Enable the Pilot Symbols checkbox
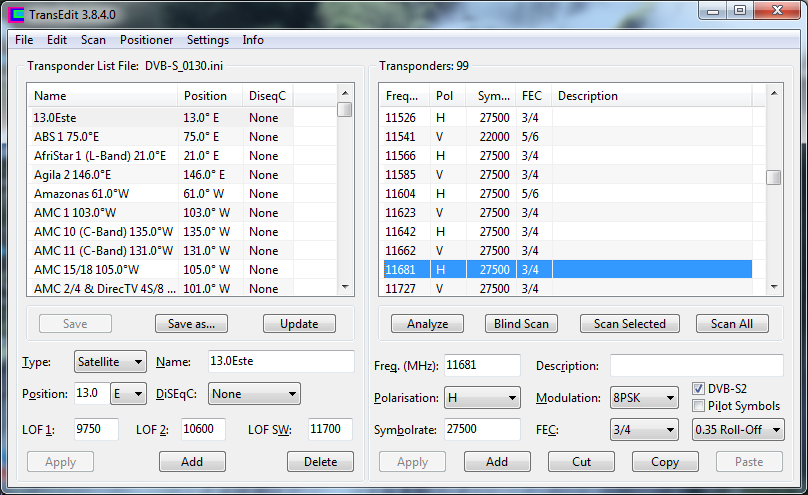Screen dimensions: 808x495 [x=700, y=406]
